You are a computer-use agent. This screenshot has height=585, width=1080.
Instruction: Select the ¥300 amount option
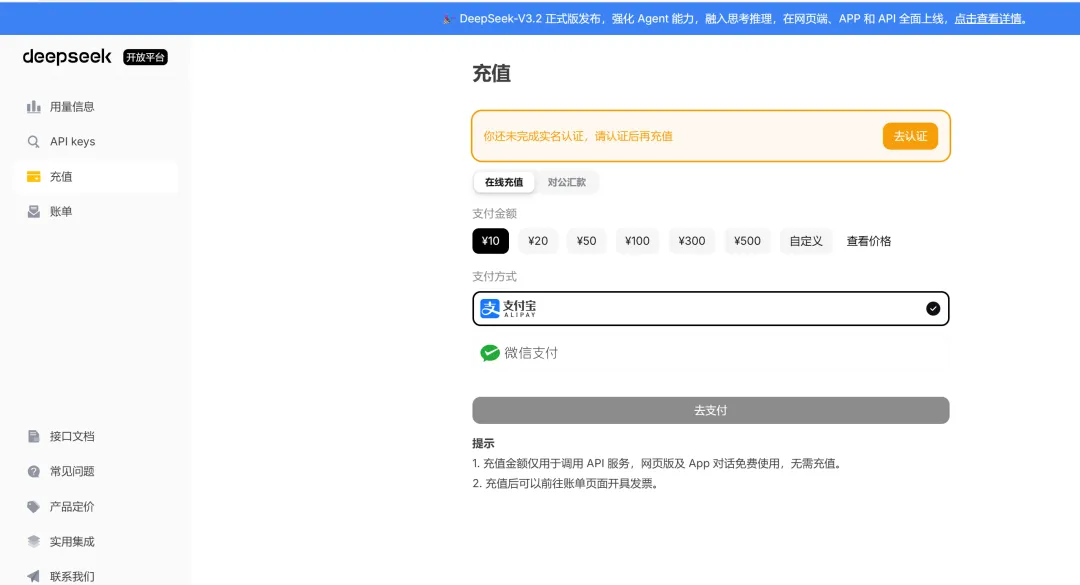(x=692, y=241)
